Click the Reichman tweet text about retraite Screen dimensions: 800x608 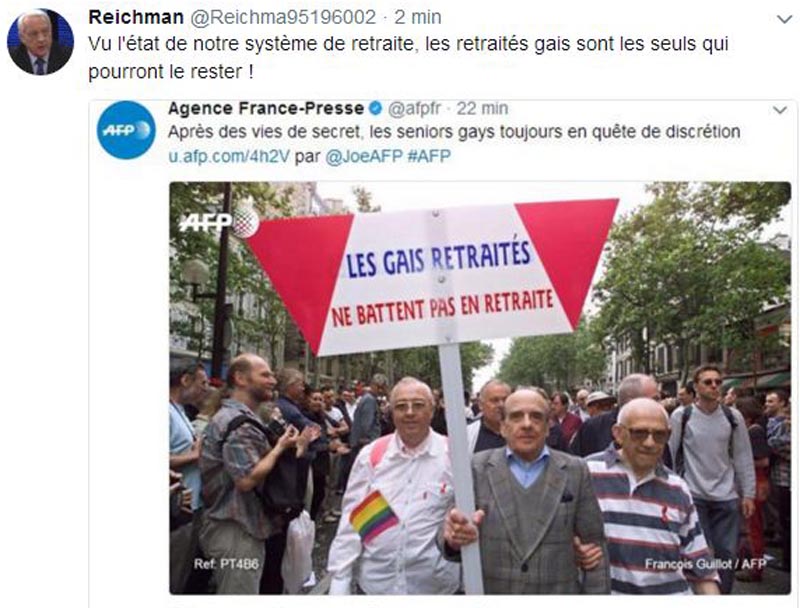408,57
